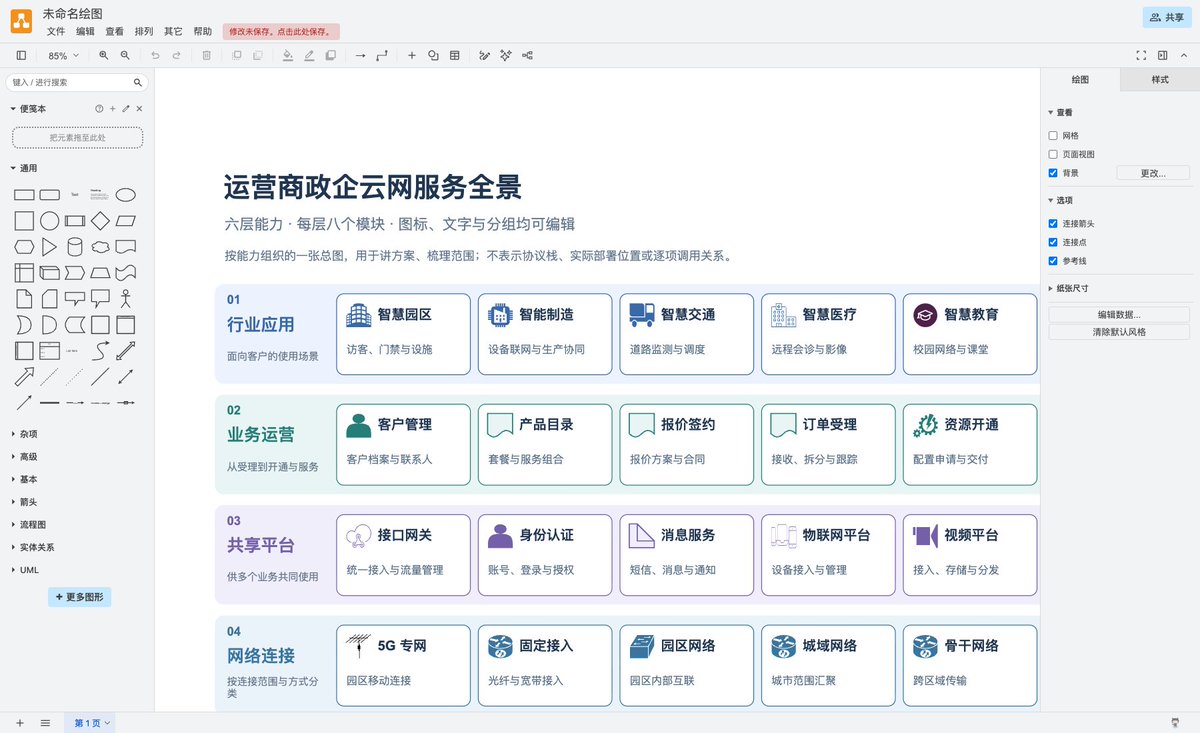Click the fullscreen icon at top right
Image resolution: width=1200 pixels, height=733 pixels.
pyautogui.click(x=1141, y=56)
